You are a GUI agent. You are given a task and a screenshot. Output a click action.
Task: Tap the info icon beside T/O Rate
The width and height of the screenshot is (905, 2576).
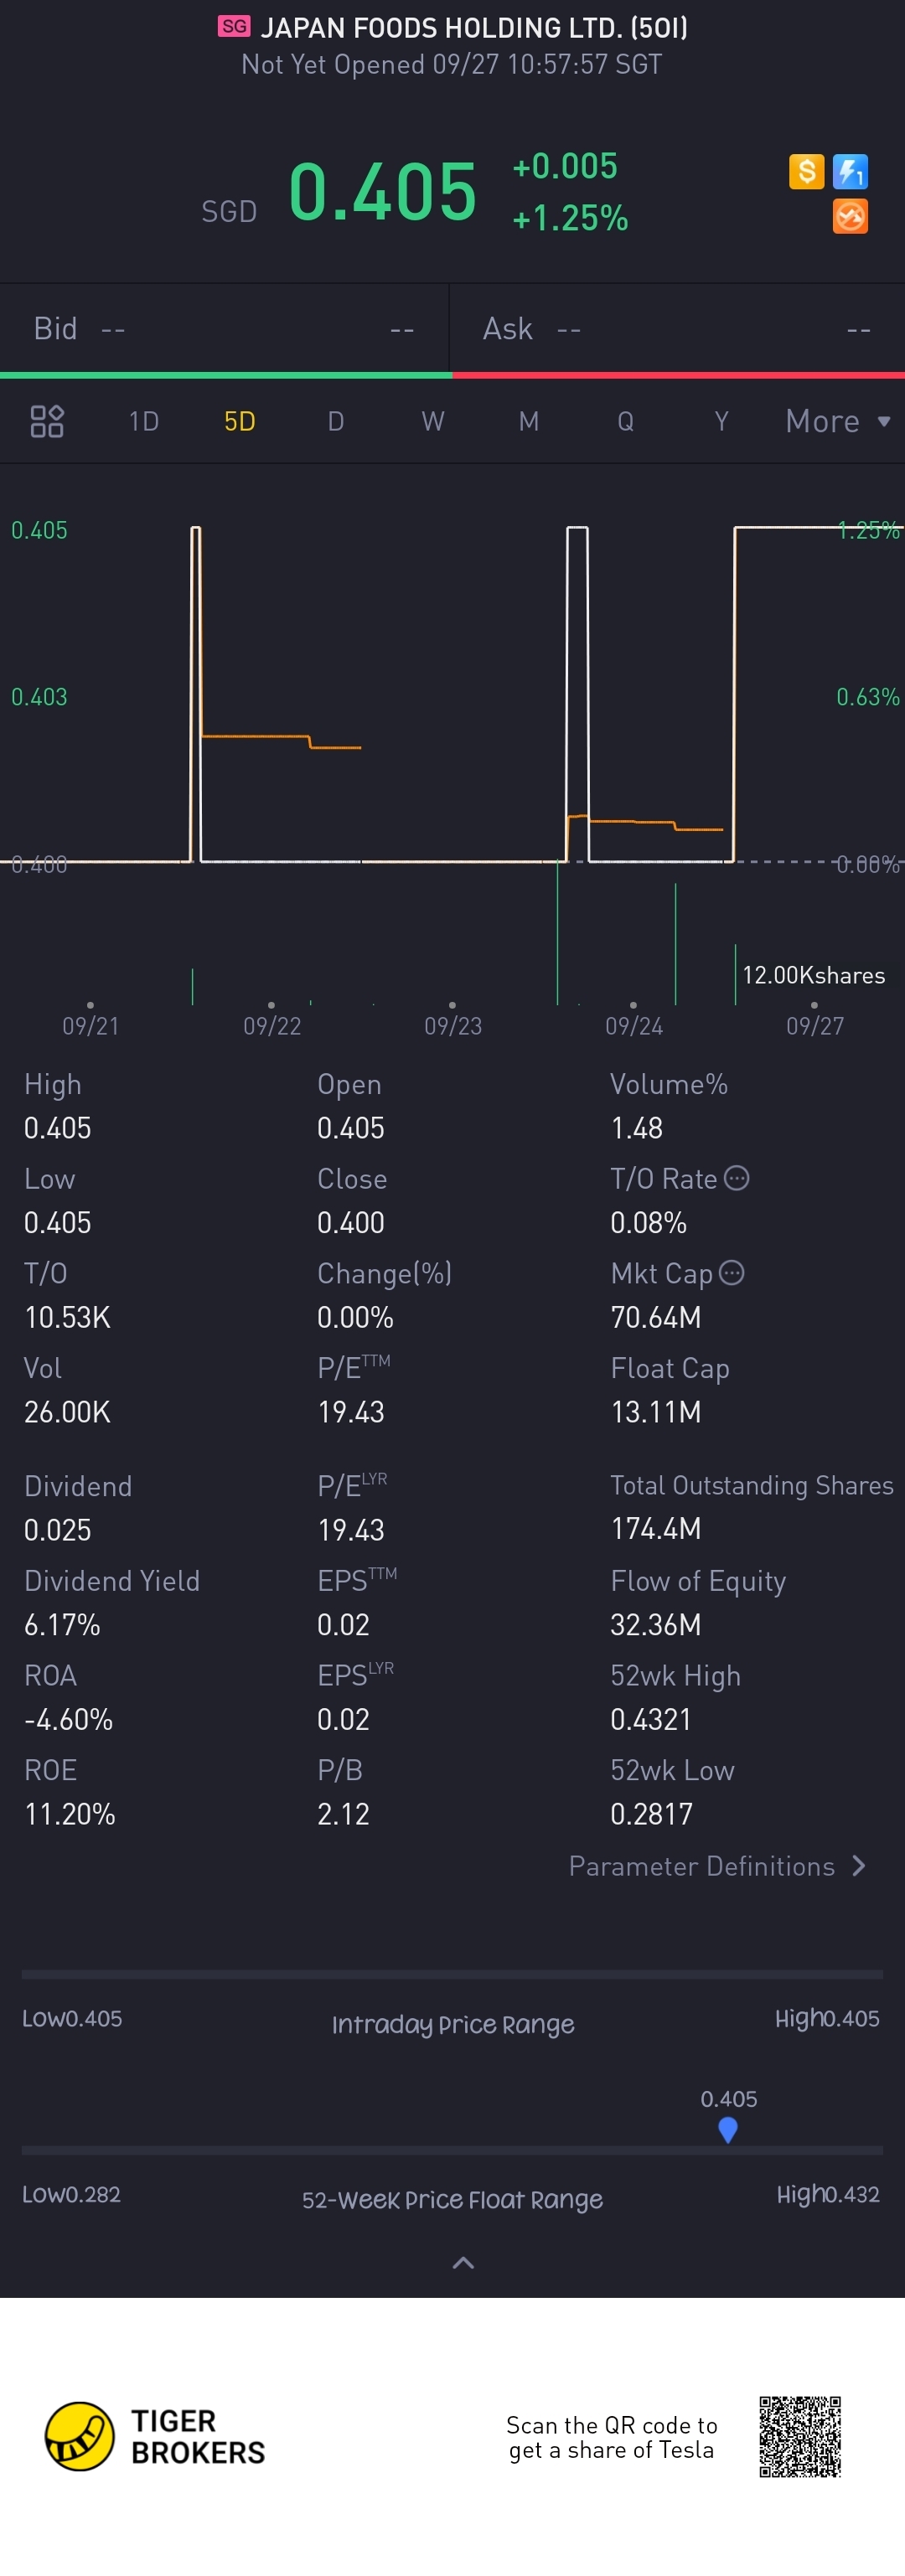point(737,1178)
